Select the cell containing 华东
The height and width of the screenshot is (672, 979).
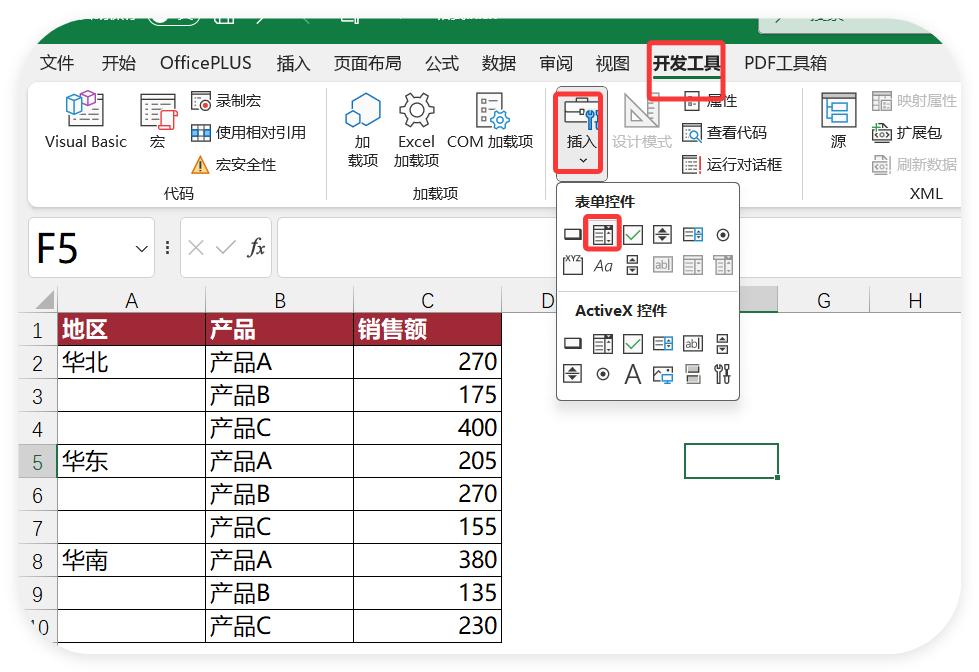pos(131,462)
